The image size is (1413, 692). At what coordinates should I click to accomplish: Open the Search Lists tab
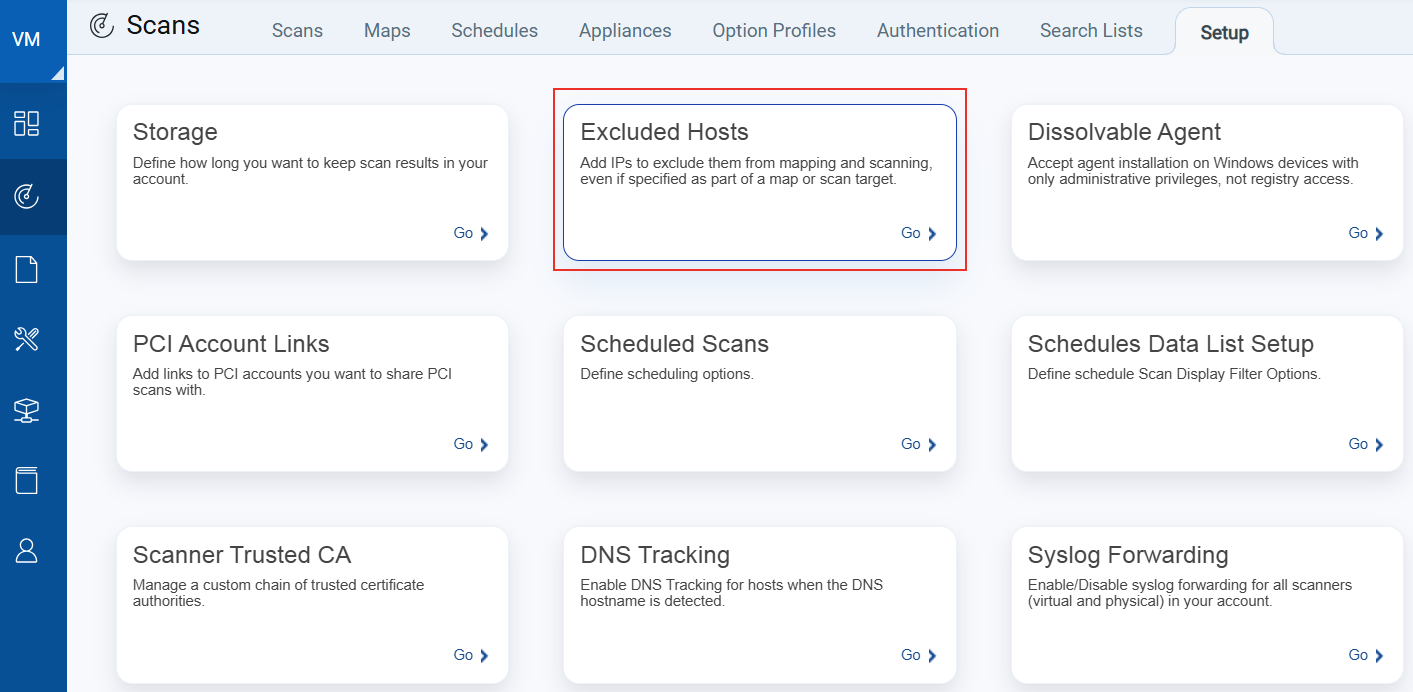coord(1091,30)
